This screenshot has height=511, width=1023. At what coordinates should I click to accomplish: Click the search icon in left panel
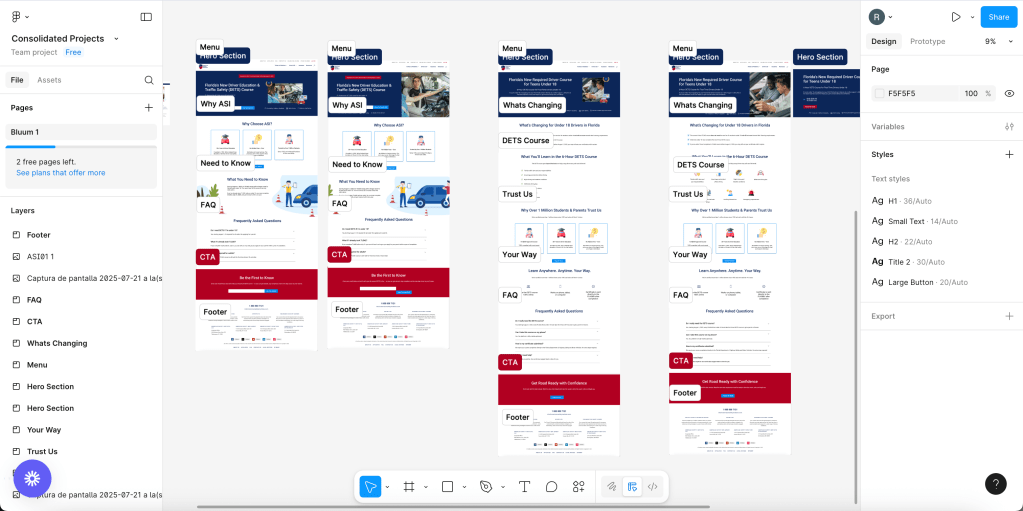pos(149,80)
